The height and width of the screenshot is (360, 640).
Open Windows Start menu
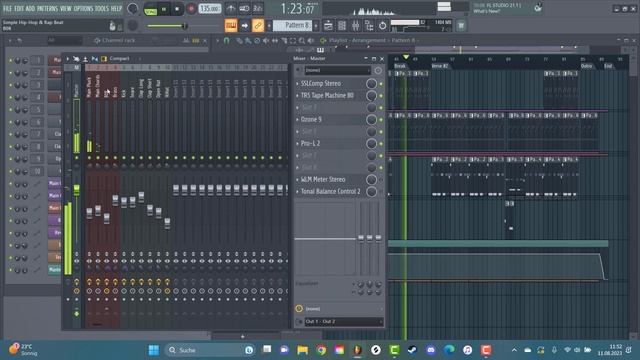[154, 350]
